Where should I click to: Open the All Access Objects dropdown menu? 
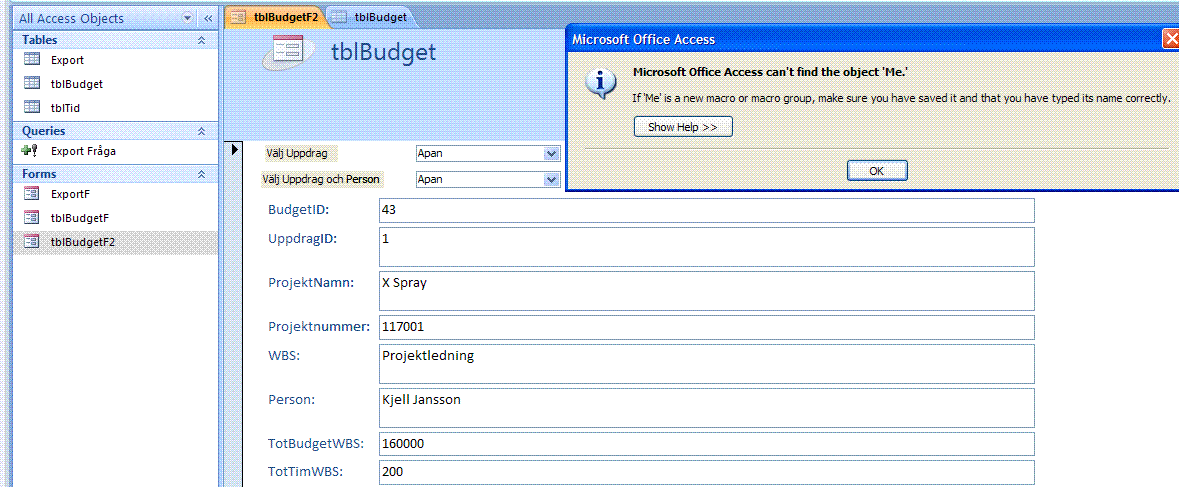point(186,18)
